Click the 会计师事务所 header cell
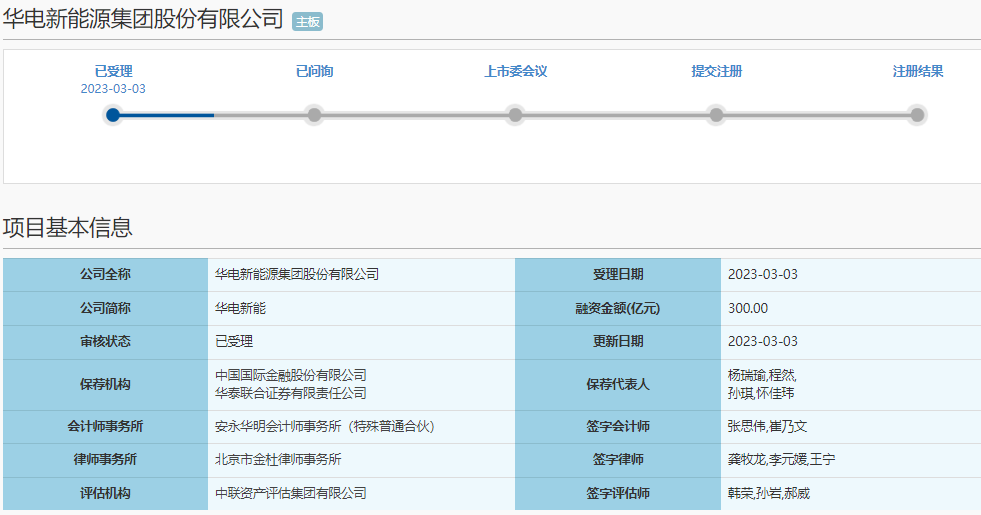The width and height of the screenshot is (981, 515). coord(105,427)
